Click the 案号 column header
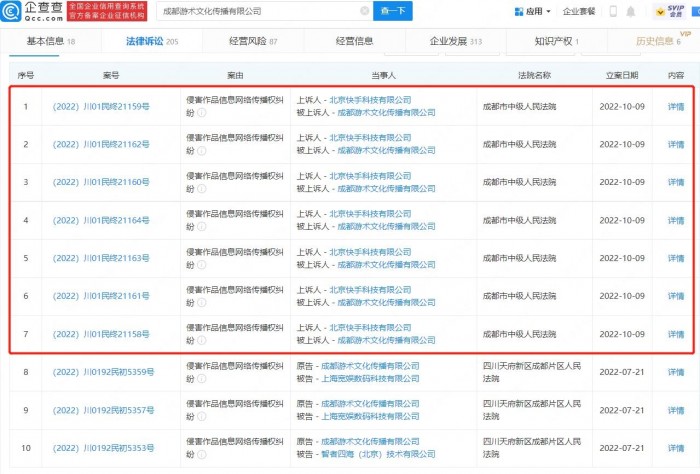Screen dimensions: 700x474 (111, 75)
